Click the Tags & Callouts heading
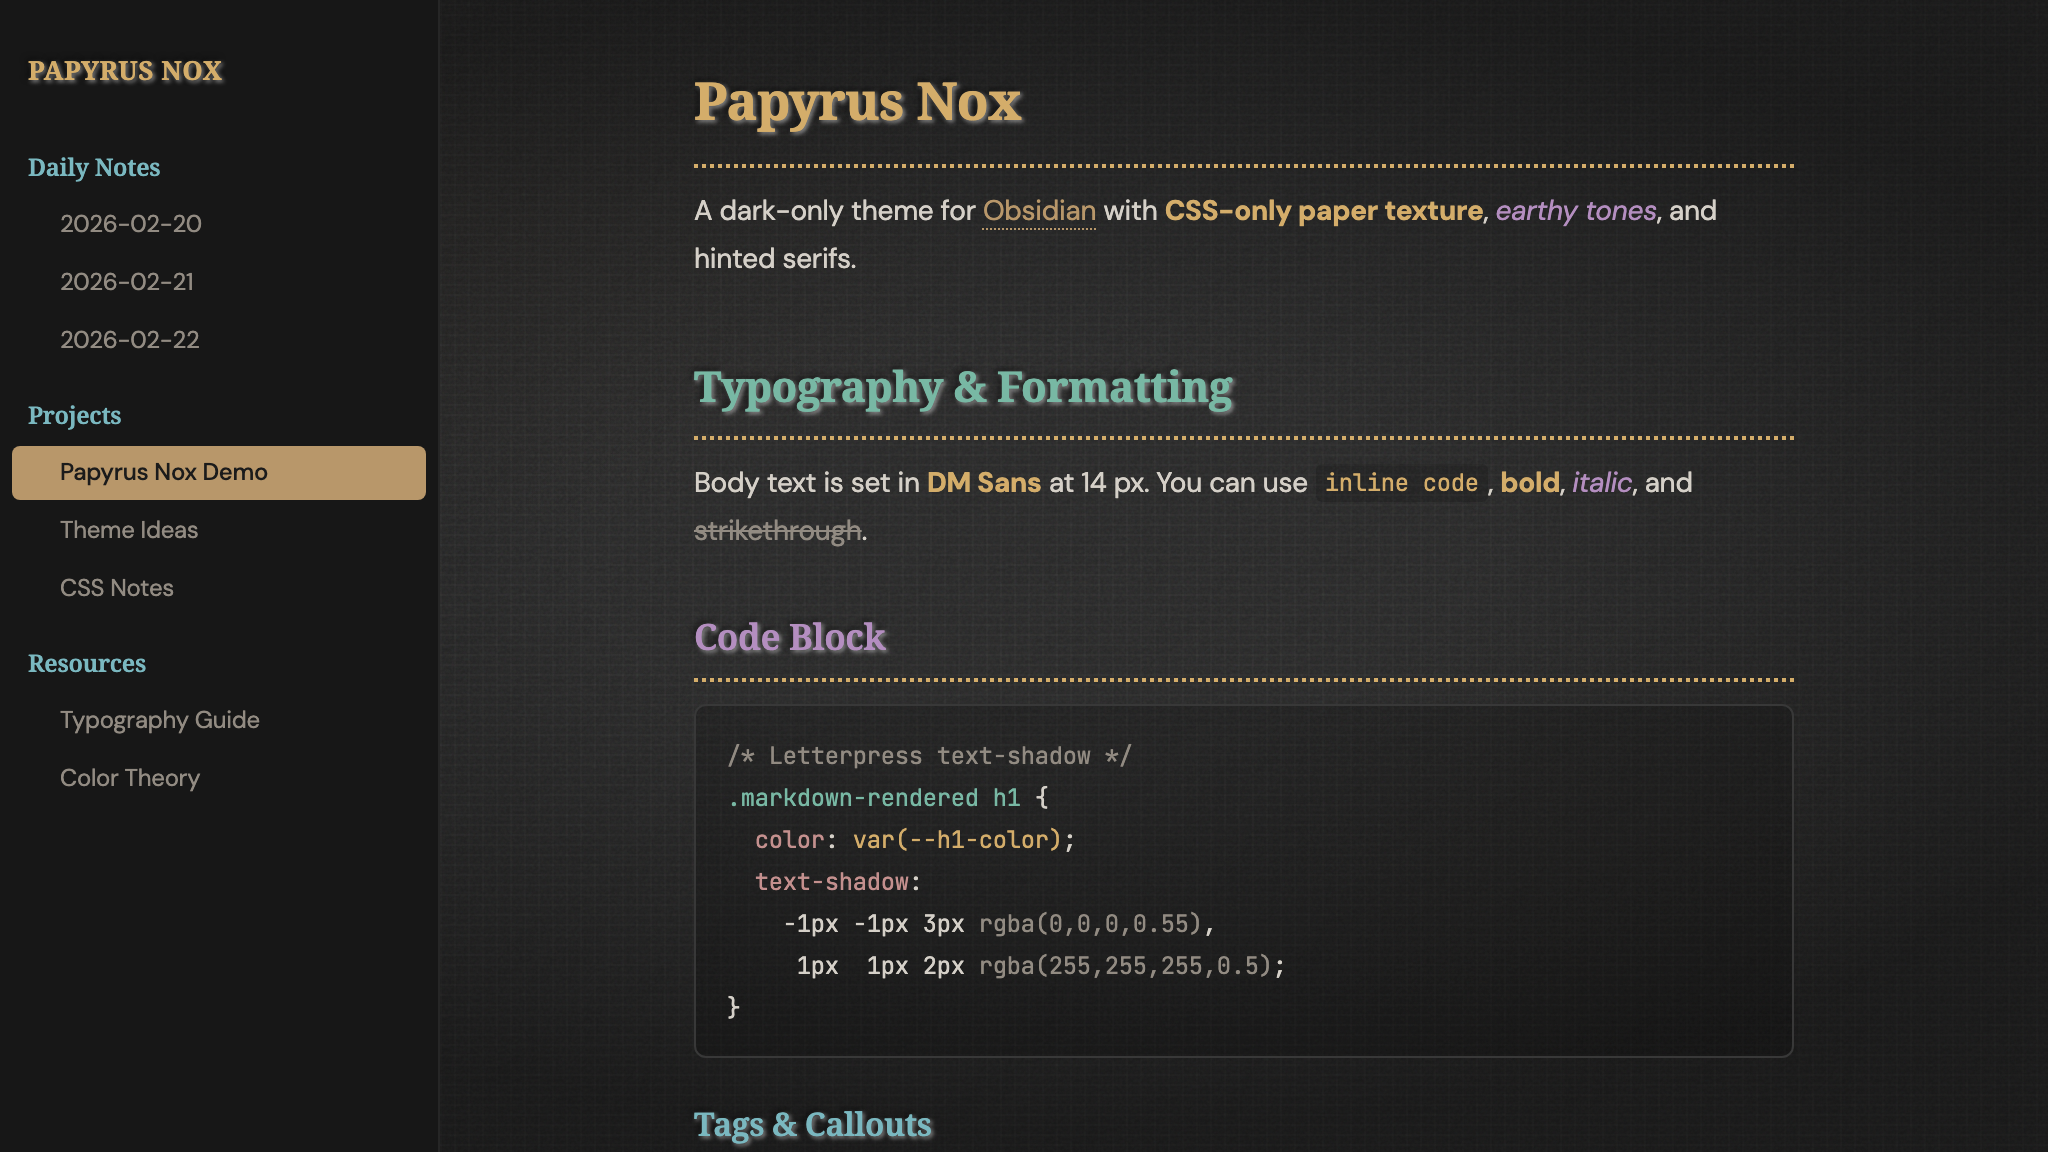This screenshot has height=1152, width=2048. click(x=813, y=1125)
